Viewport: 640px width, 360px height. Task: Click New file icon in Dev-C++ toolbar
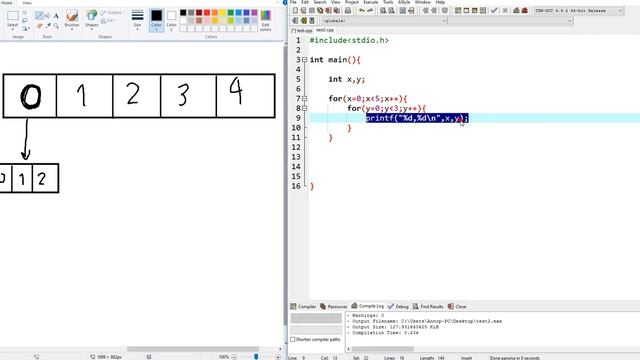295,11
